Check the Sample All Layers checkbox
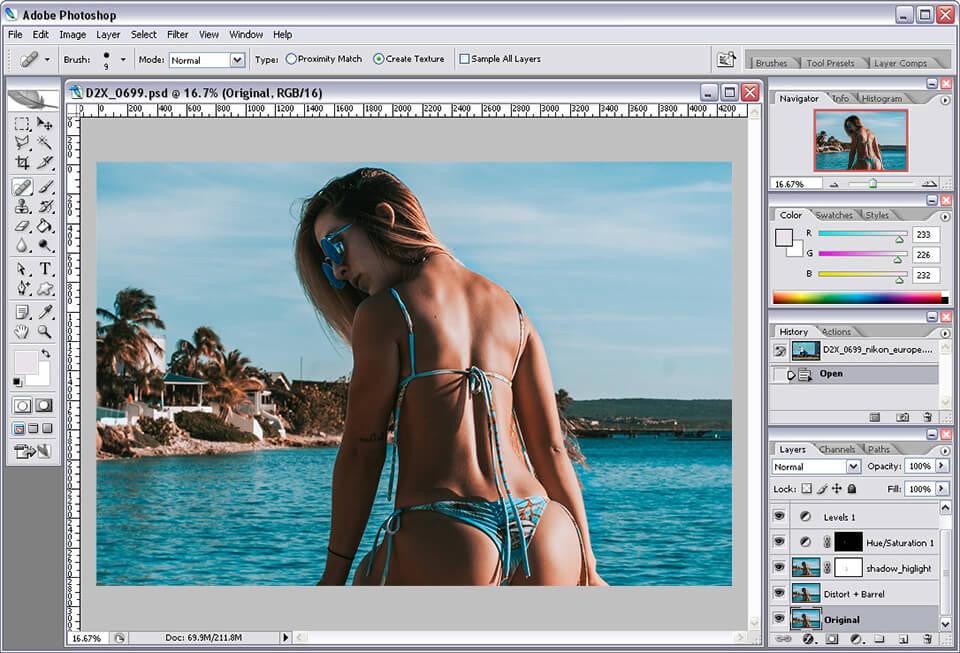Image resolution: width=960 pixels, height=653 pixels. pyautogui.click(x=466, y=58)
